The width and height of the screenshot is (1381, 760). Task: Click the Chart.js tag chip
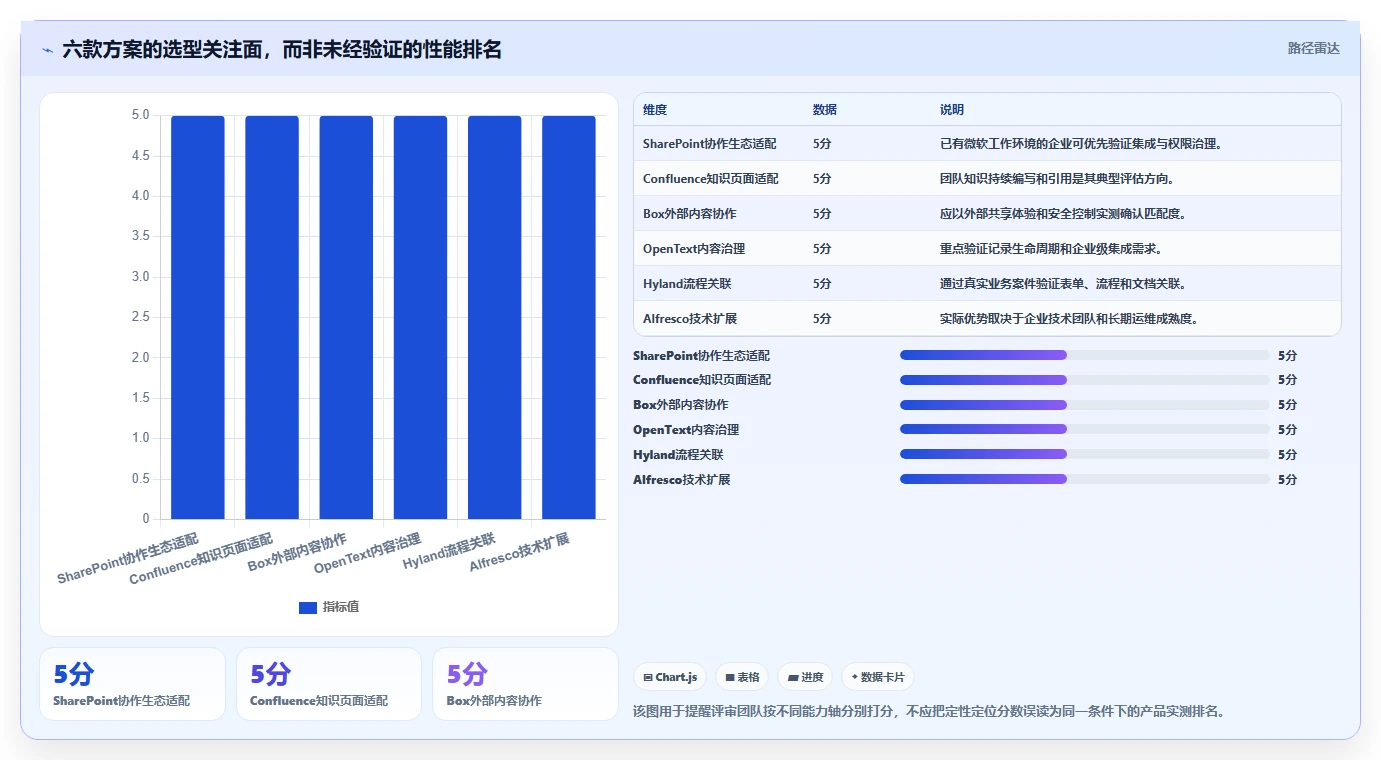click(x=670, y=677)
